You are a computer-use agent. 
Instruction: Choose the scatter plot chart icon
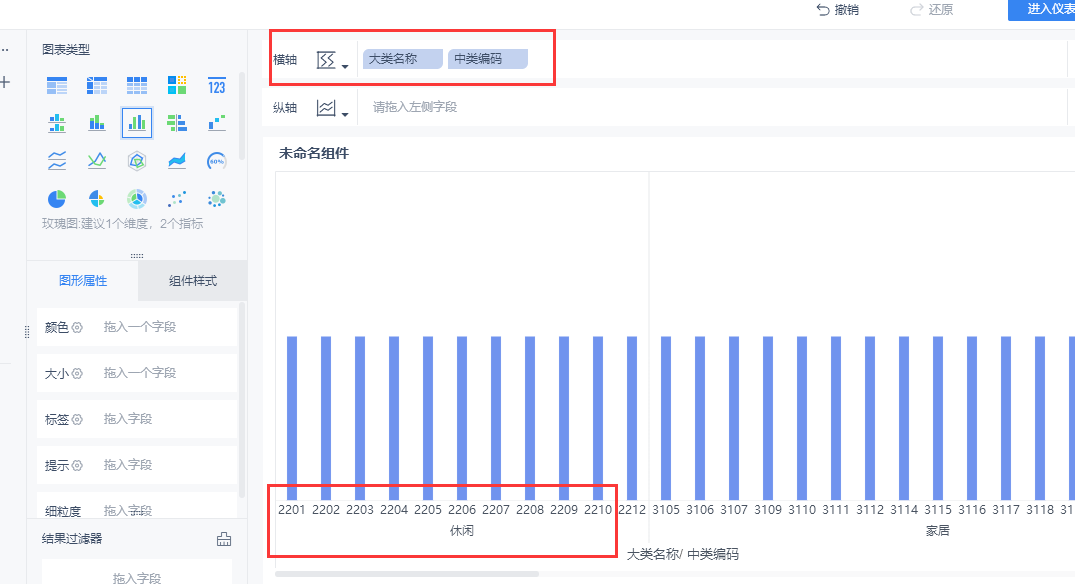(177, 199)
